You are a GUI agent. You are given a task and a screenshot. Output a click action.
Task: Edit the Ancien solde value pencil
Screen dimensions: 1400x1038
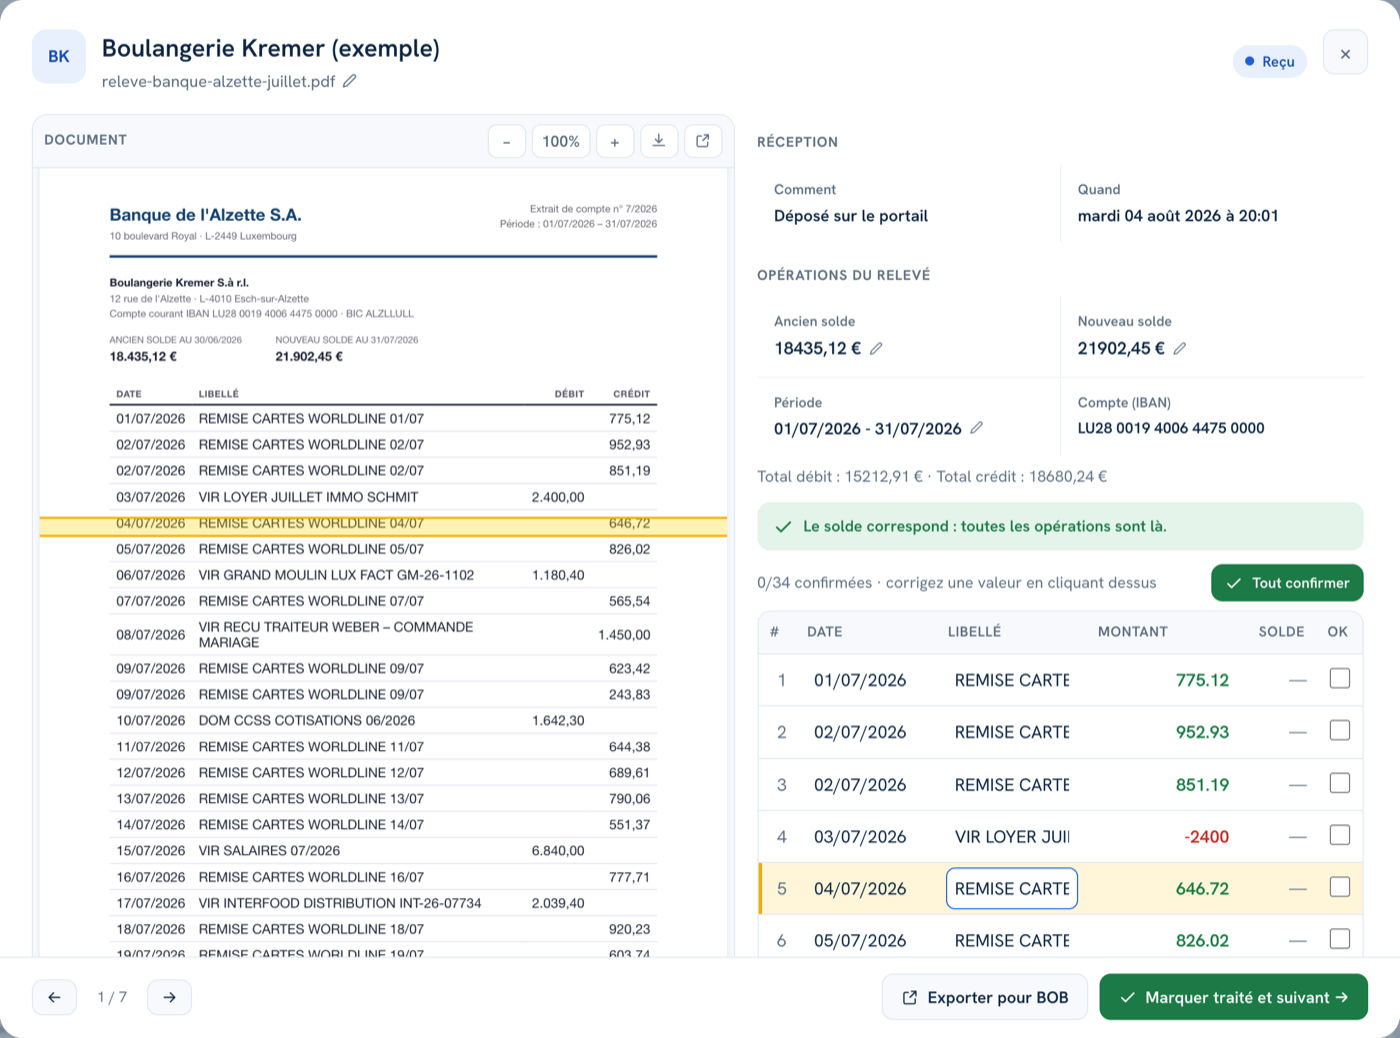click(876, 348)
